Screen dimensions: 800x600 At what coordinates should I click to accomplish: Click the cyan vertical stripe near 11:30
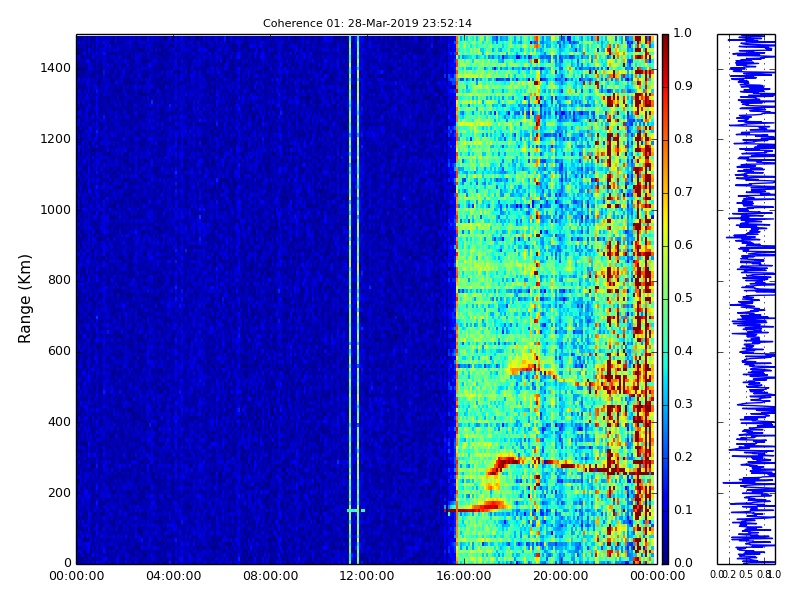click(x=350, y=299)
